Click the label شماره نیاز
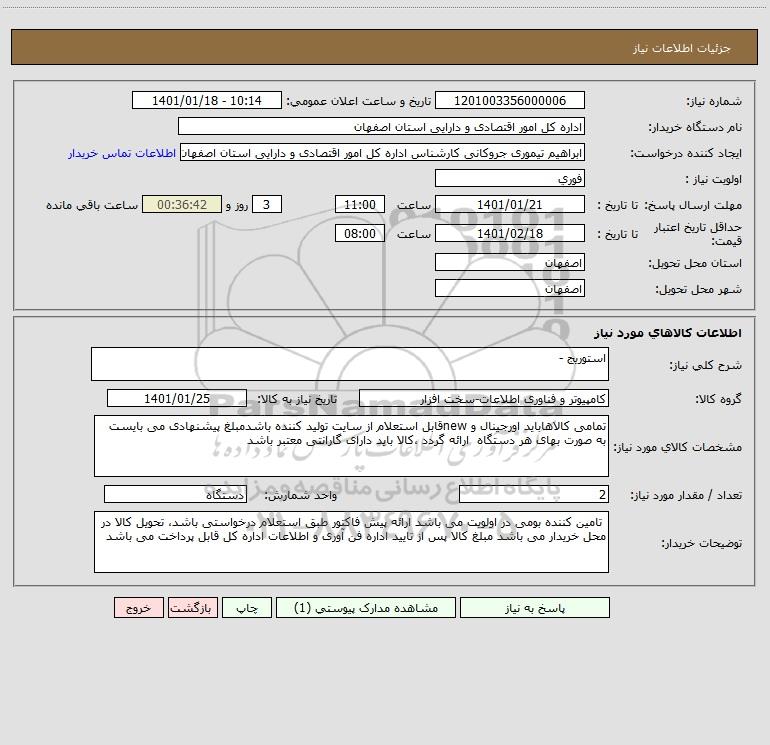 pyautogui.click(x=714, y=102)
